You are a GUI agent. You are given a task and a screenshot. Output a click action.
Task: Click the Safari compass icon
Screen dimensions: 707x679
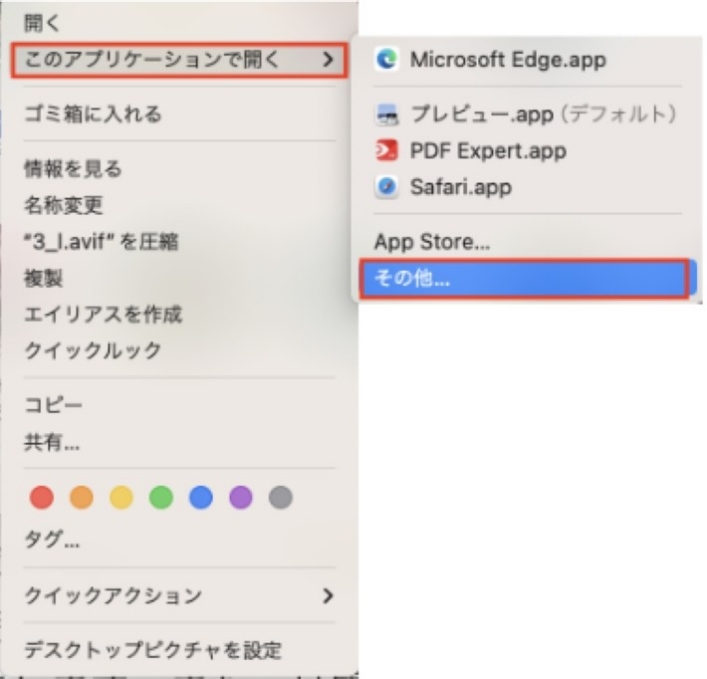(386, 187)
